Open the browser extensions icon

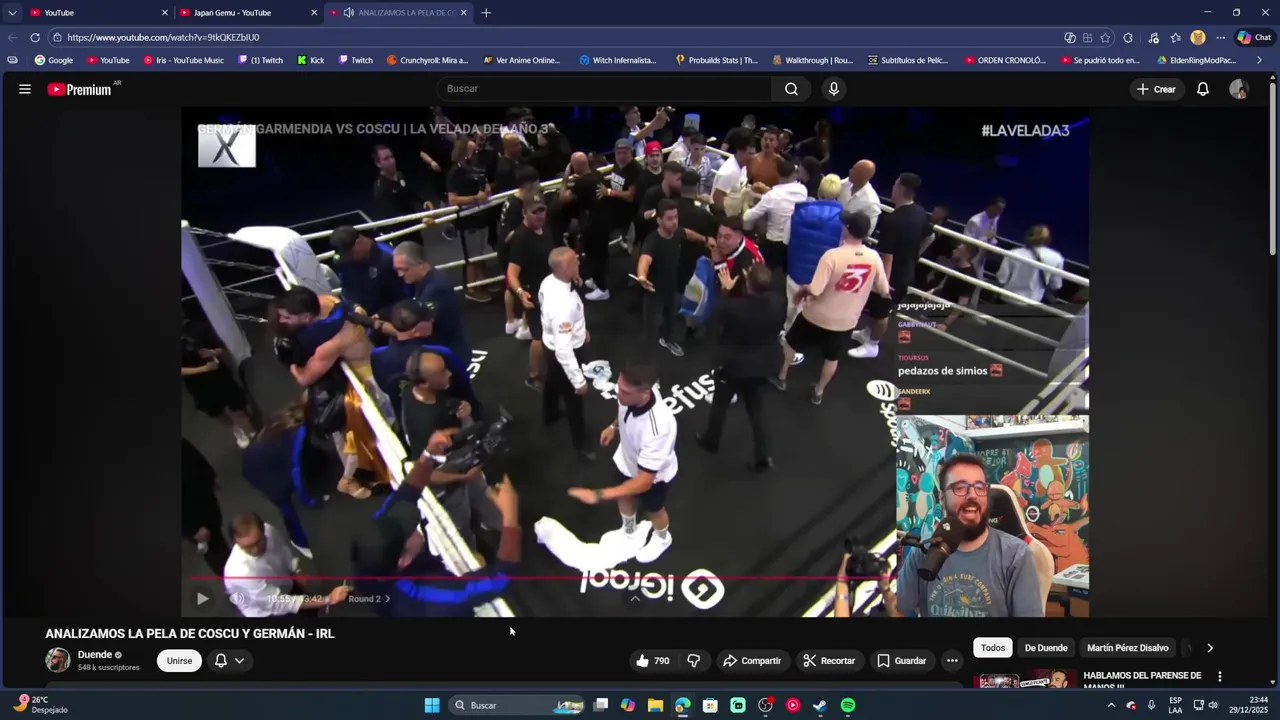[x=1128, y=37]
